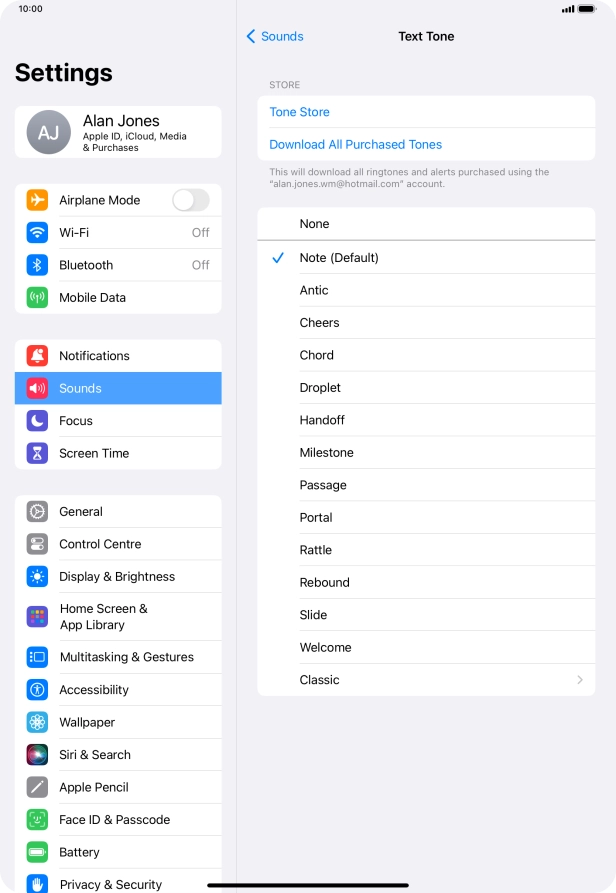Choose None as text tone
616x893 pixels.
point(426,224)
